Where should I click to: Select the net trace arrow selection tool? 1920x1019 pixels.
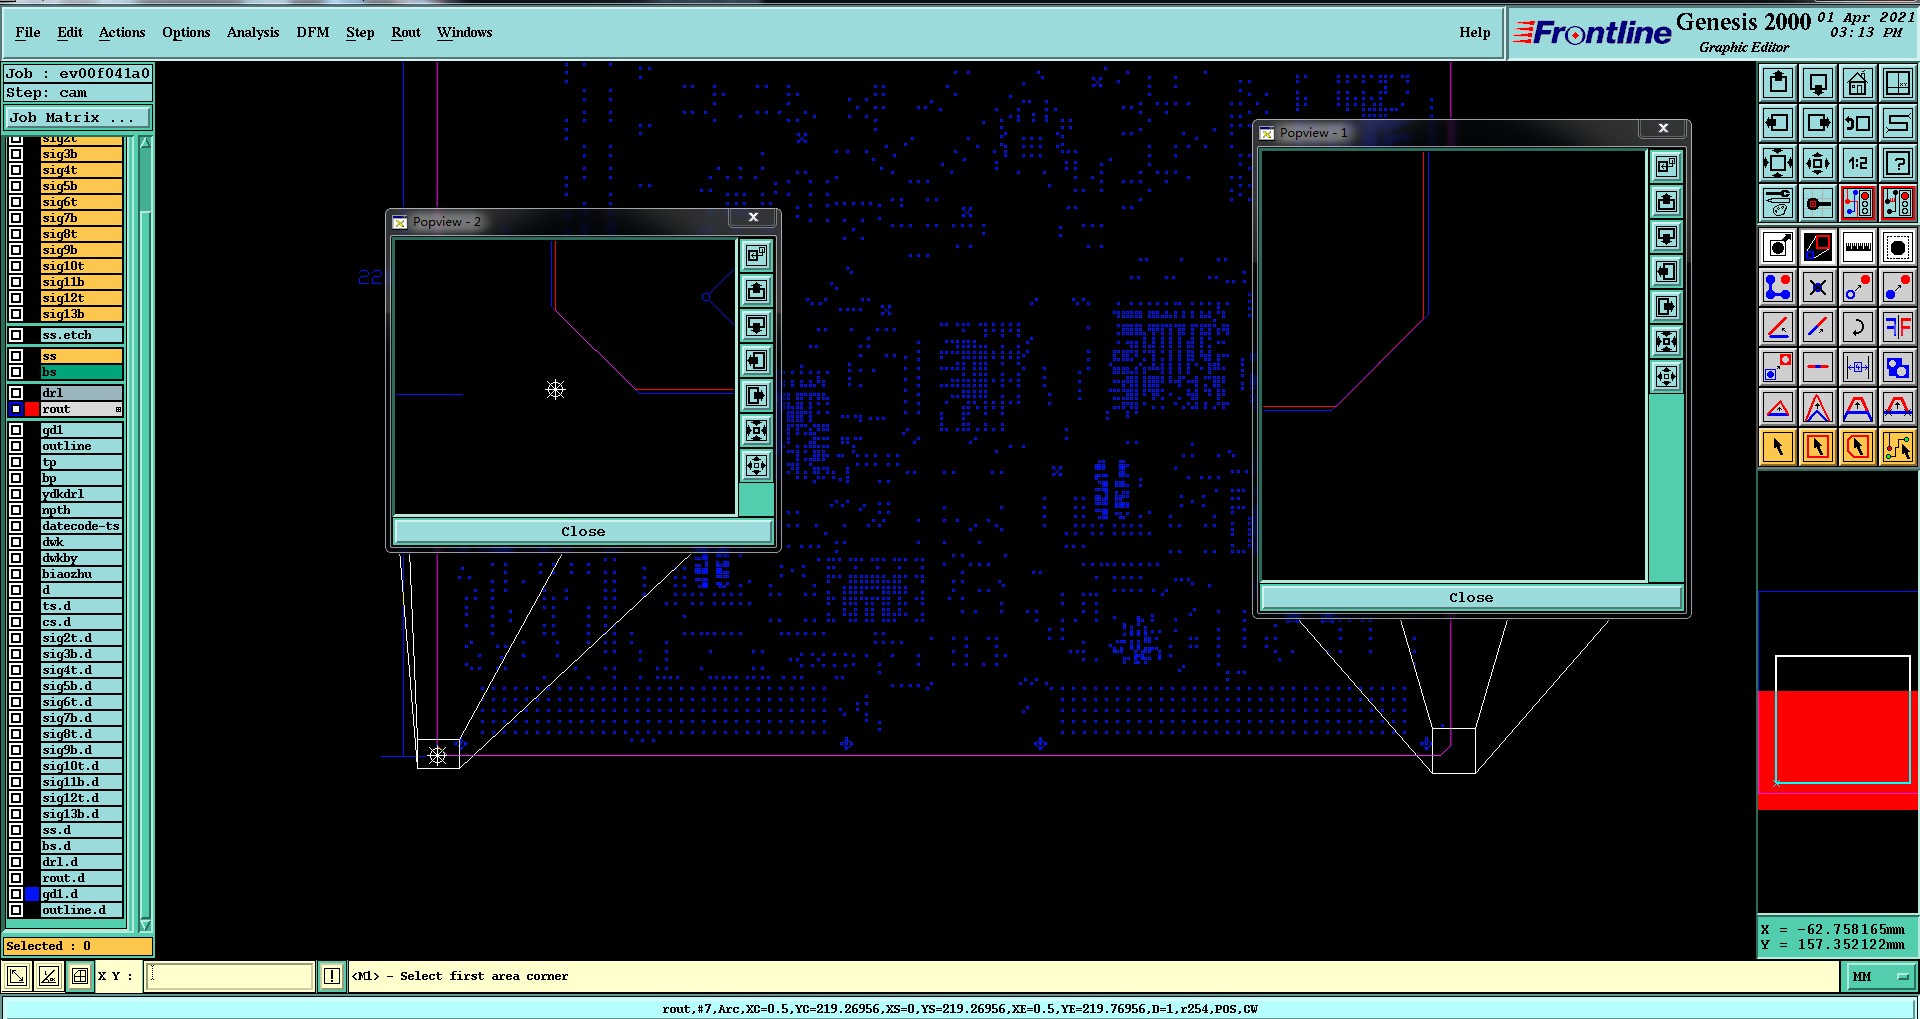(x=1898, y=446)
